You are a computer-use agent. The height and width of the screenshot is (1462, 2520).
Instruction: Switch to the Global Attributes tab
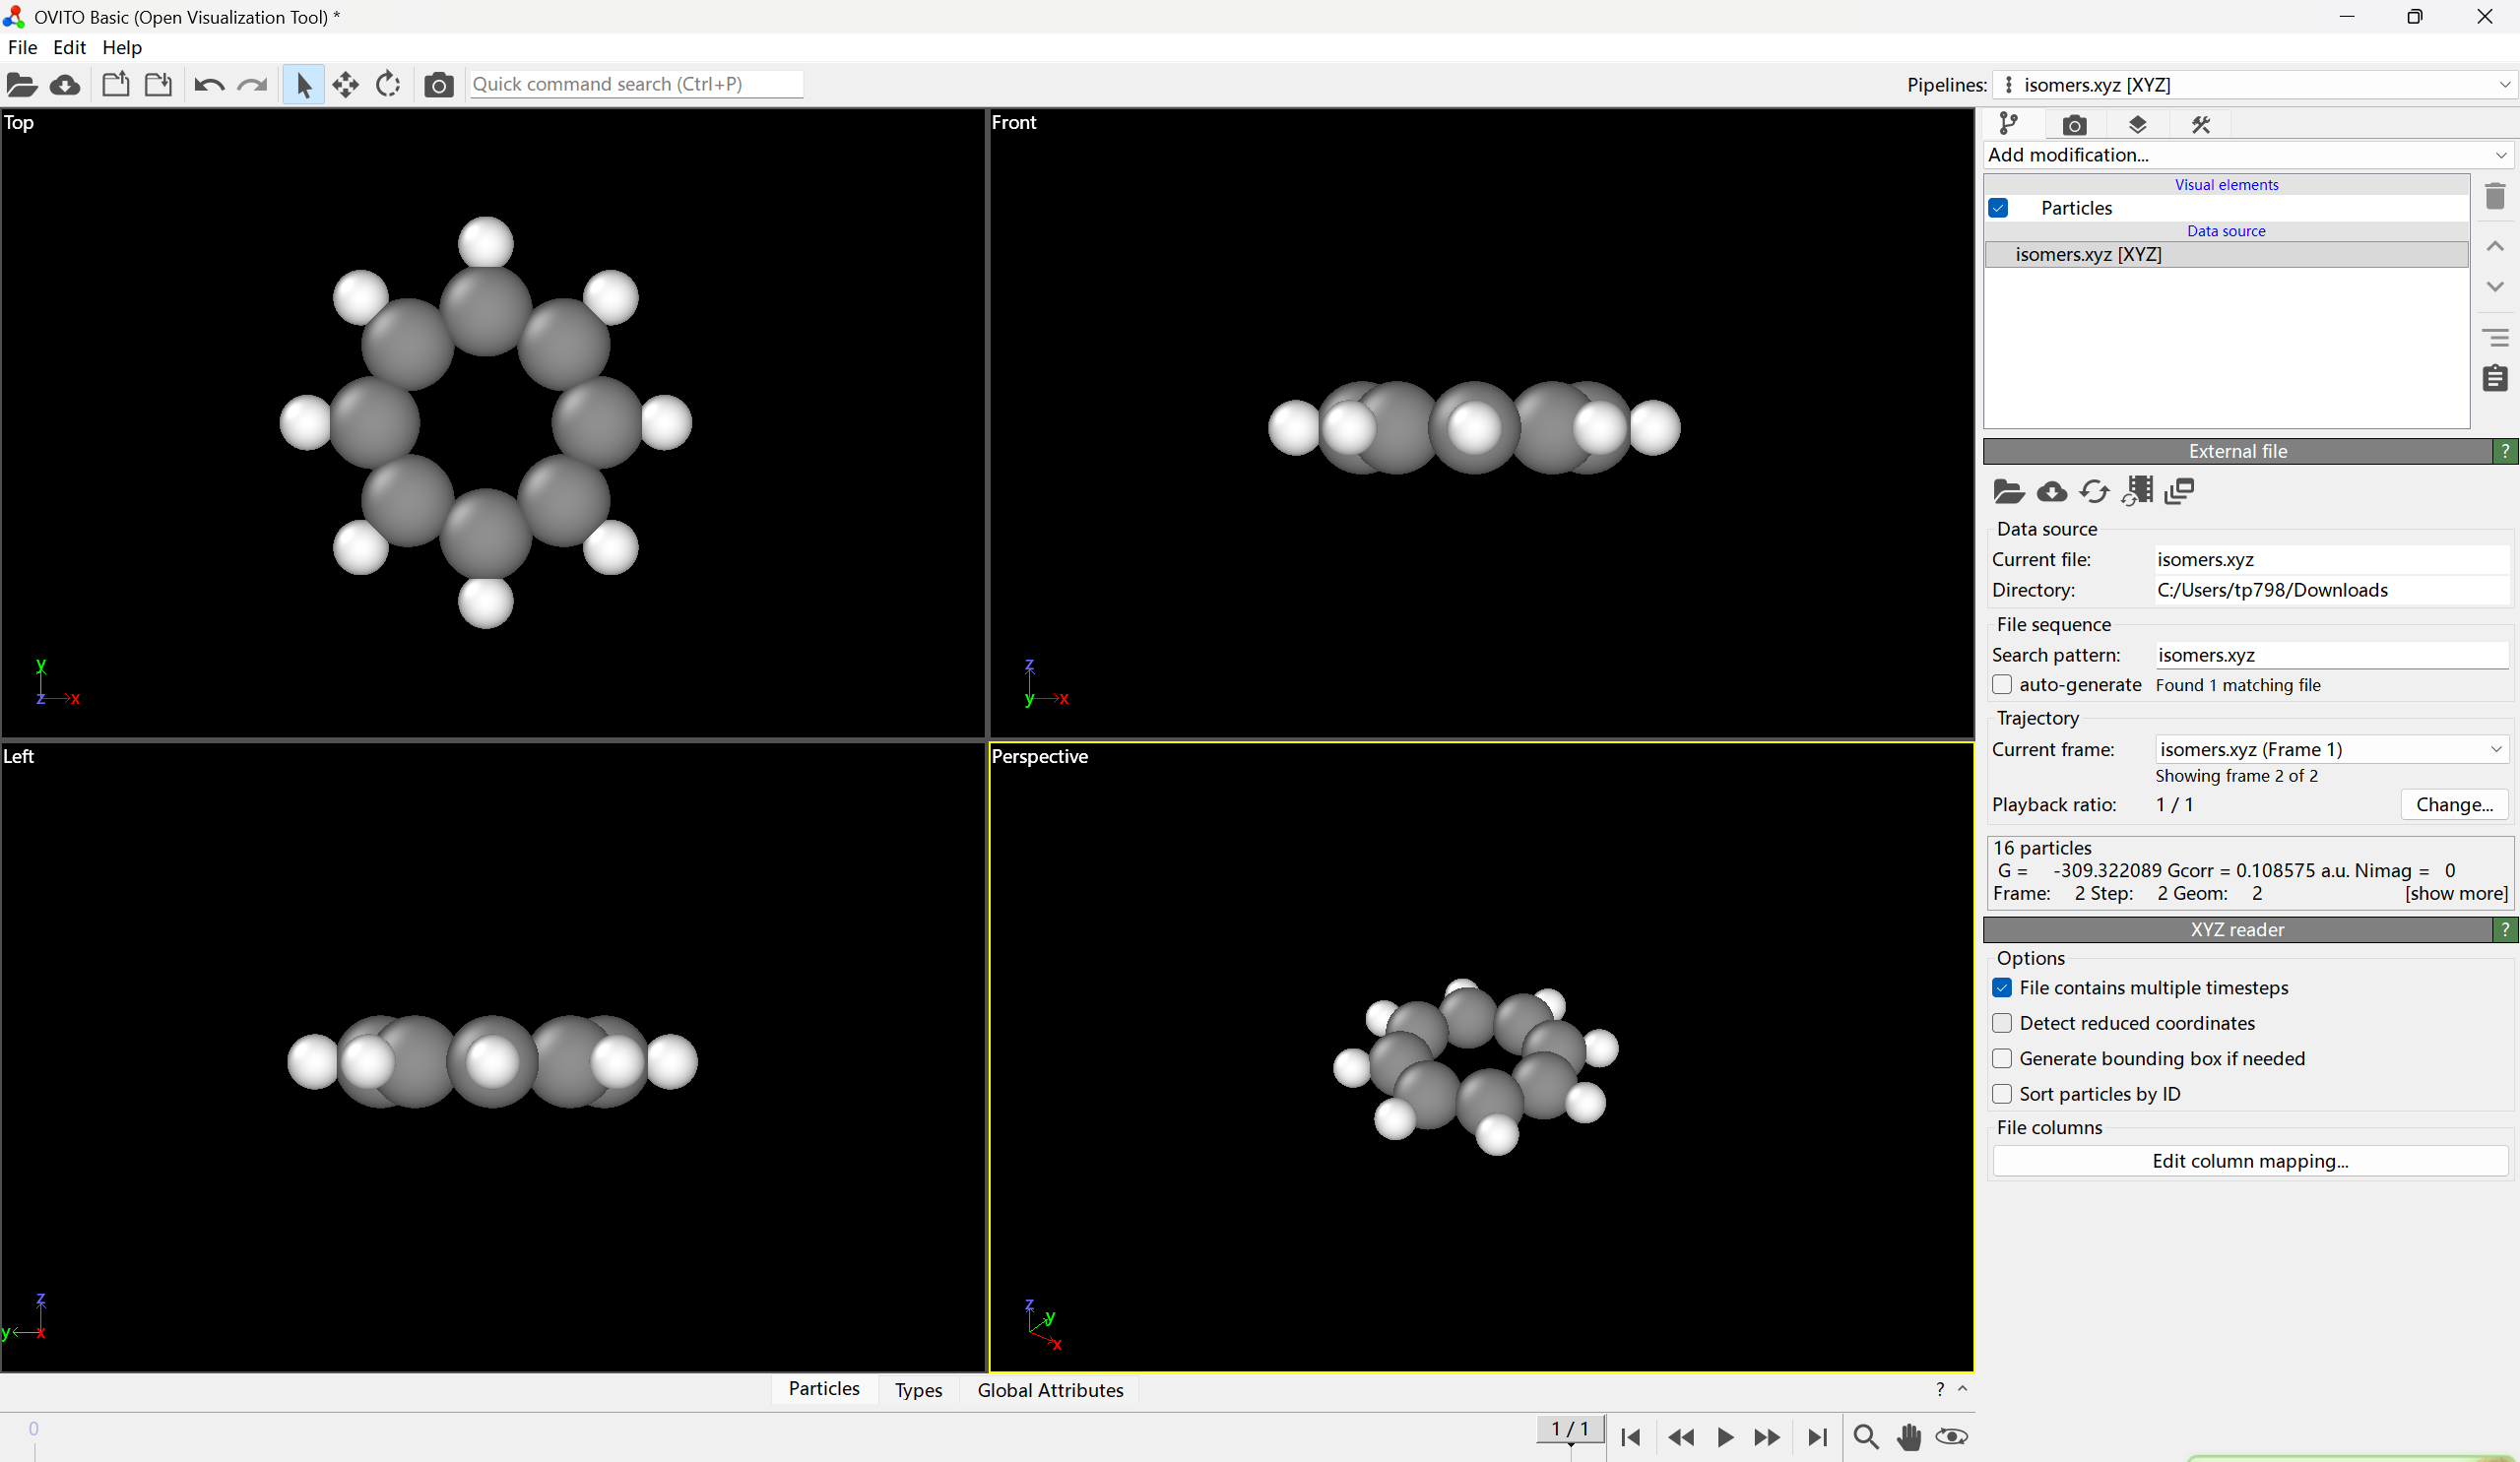pyautogui.click(x=1050, y=1390)
